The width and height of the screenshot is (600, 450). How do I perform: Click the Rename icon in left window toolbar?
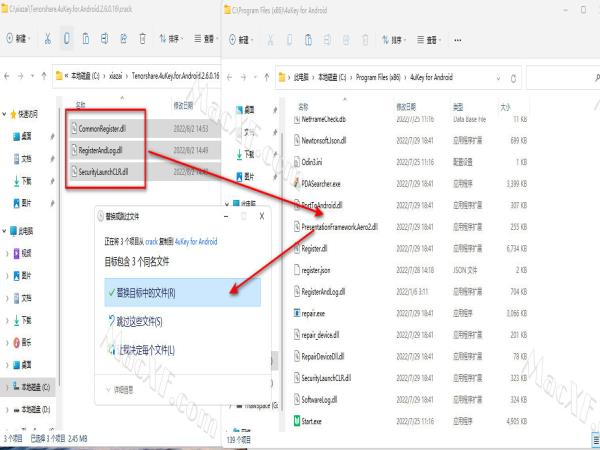point(104,38)
